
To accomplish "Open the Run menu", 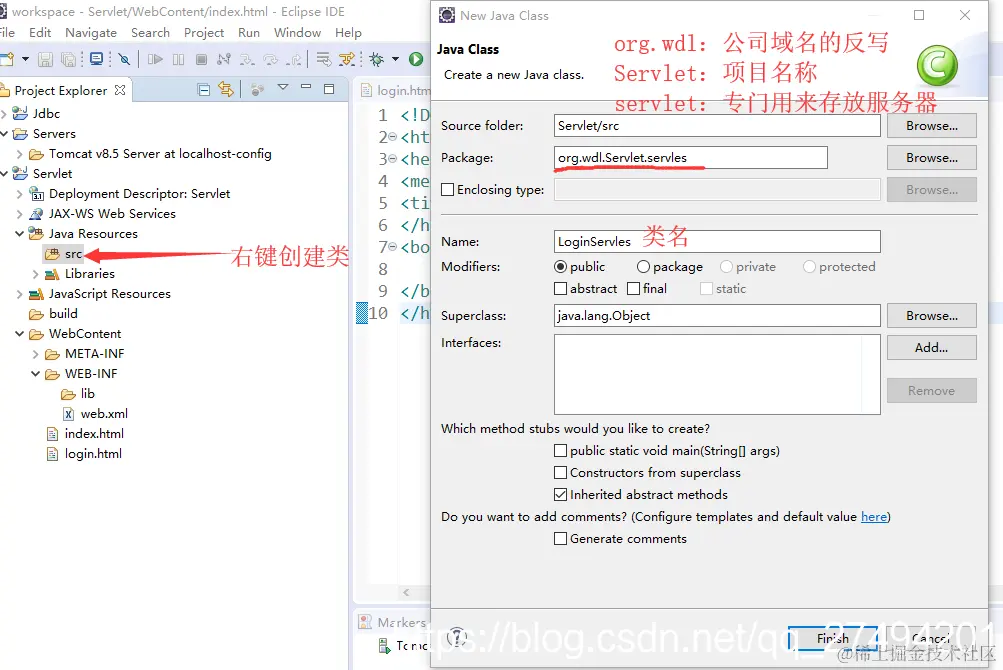I will click(x=249, y=33).
